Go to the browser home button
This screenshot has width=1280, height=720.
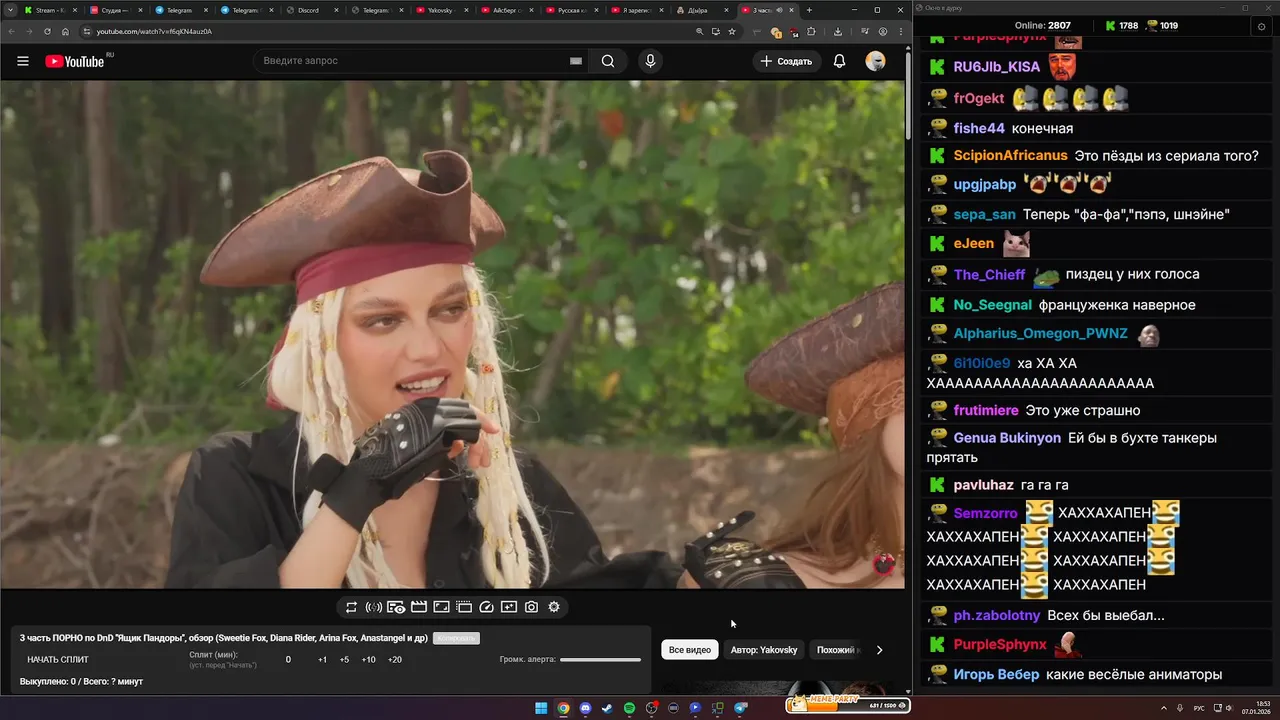point(65,31)
